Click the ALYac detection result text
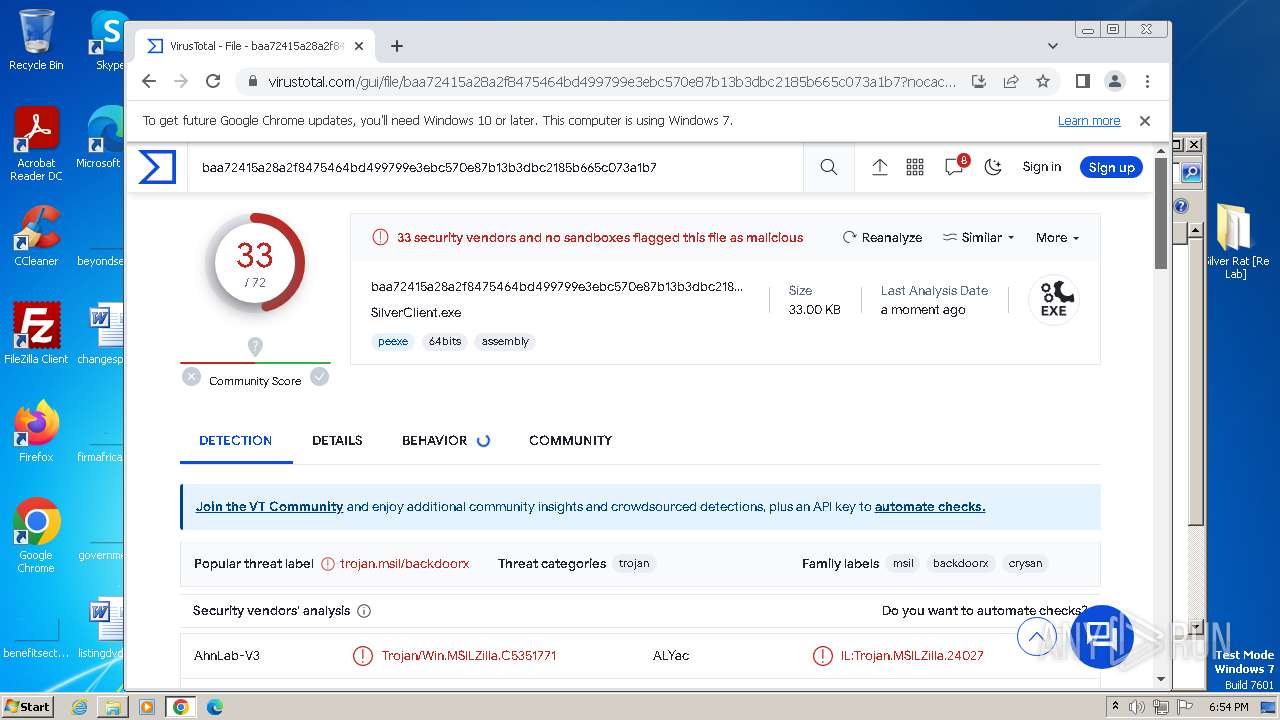 click(912, 656)
